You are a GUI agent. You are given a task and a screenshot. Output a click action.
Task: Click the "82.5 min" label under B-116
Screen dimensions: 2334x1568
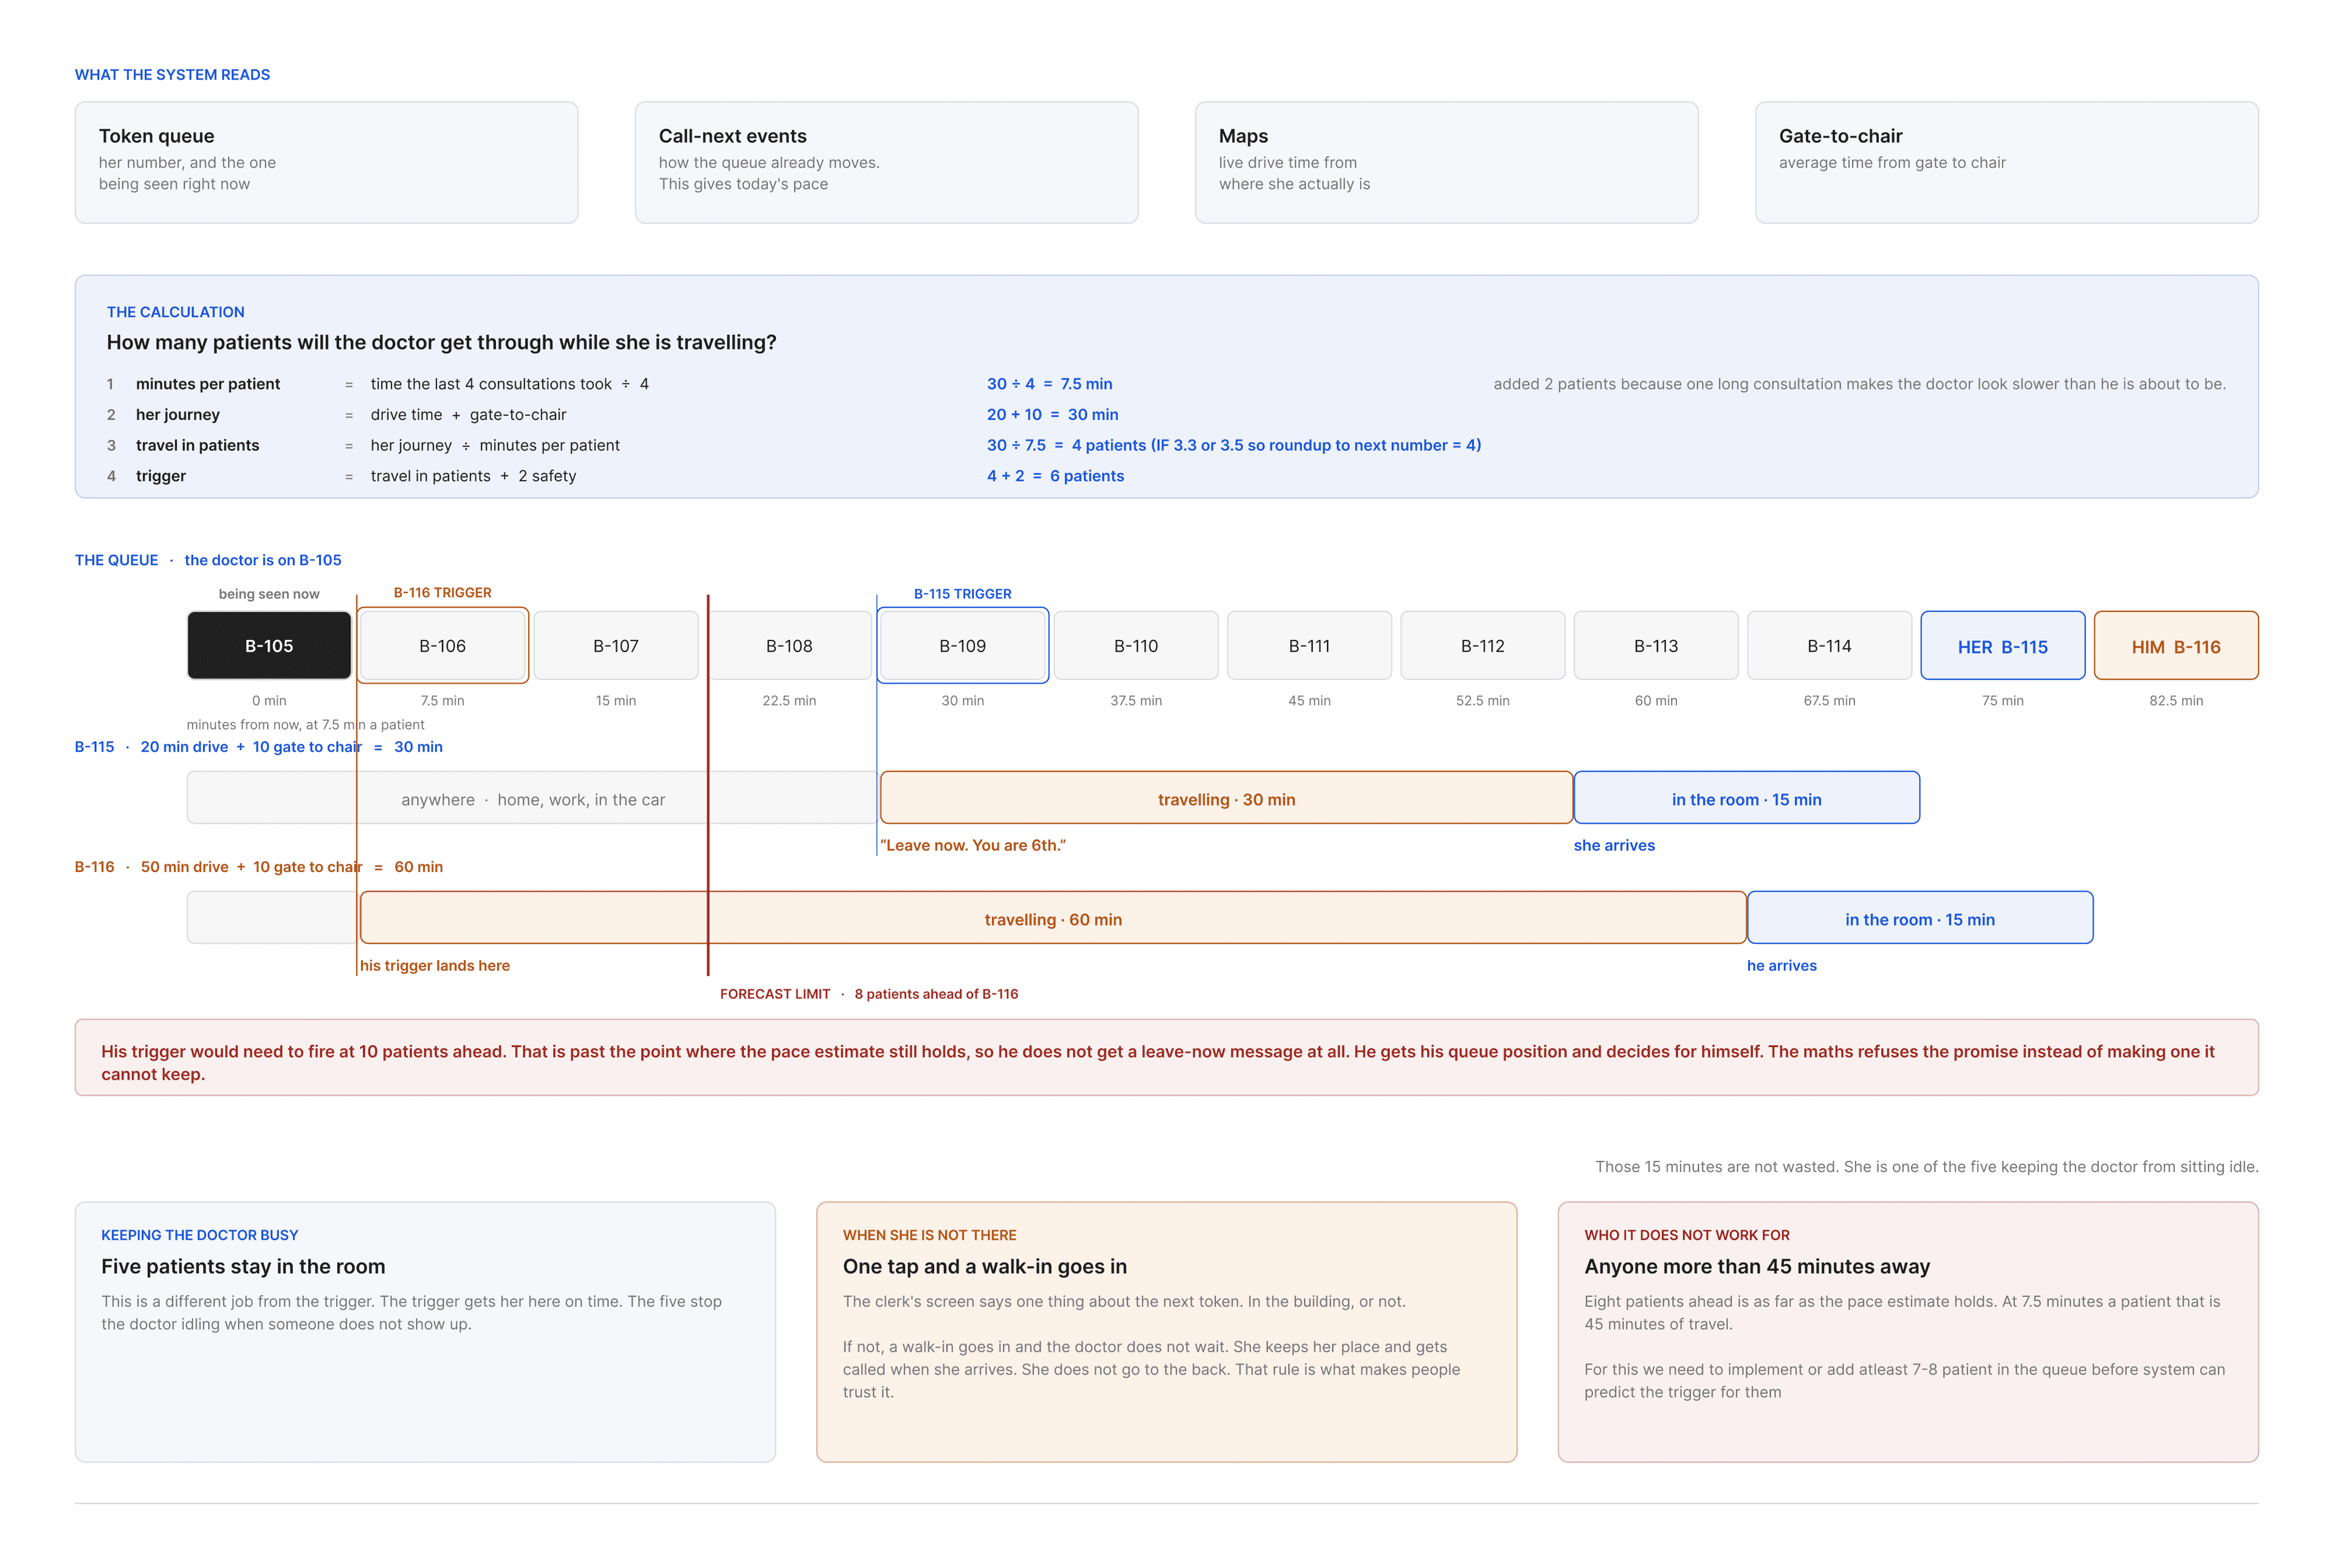coord(2176,701)
